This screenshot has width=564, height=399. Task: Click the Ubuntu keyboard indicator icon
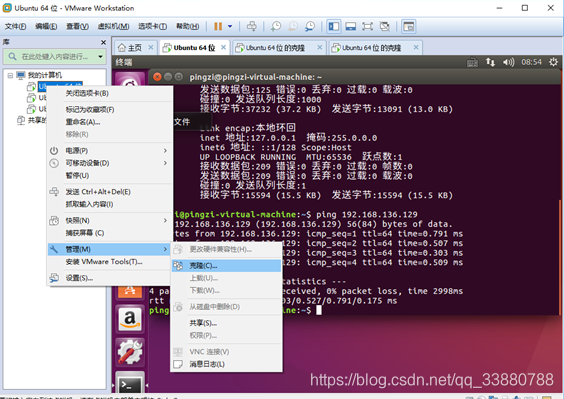click(x=472, y=63)
